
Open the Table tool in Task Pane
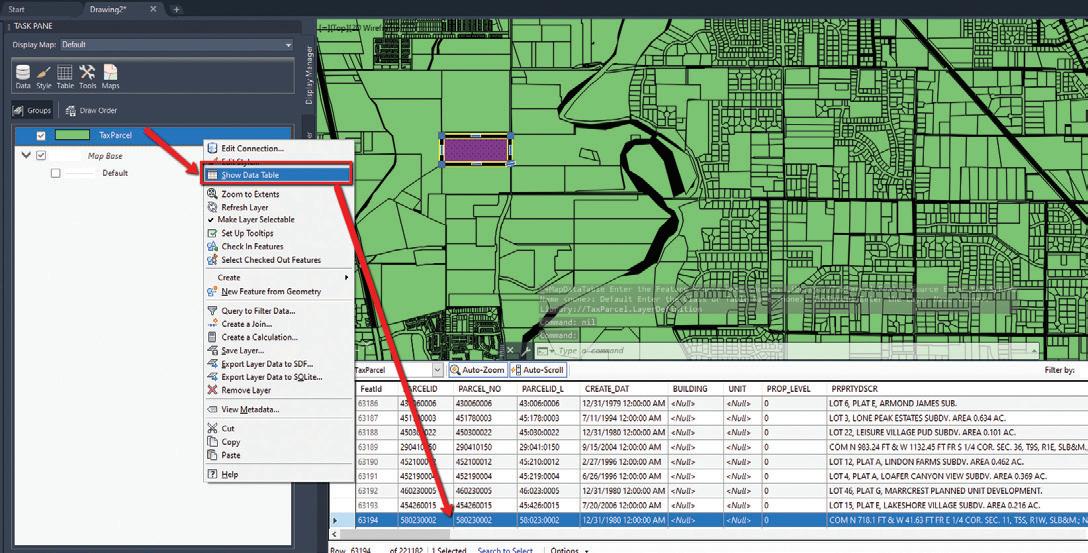65,77
